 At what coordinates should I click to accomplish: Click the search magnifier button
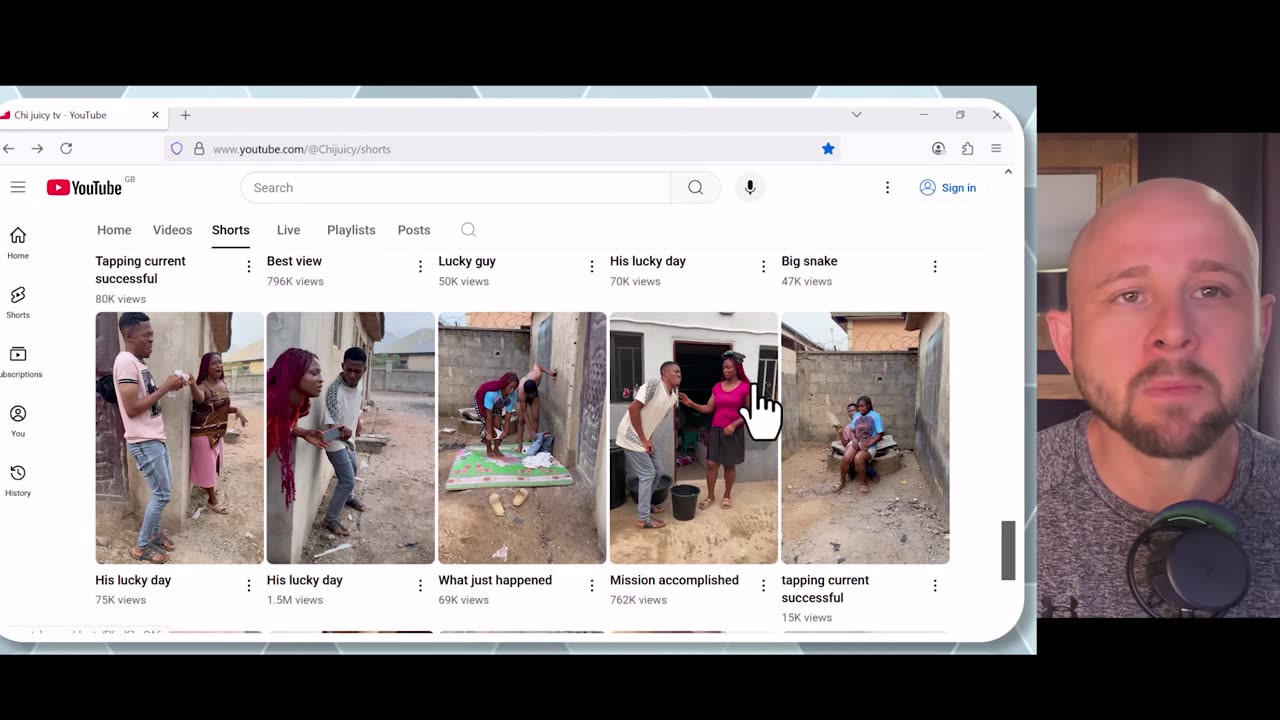pyautogui.click(x=695, y=188)
